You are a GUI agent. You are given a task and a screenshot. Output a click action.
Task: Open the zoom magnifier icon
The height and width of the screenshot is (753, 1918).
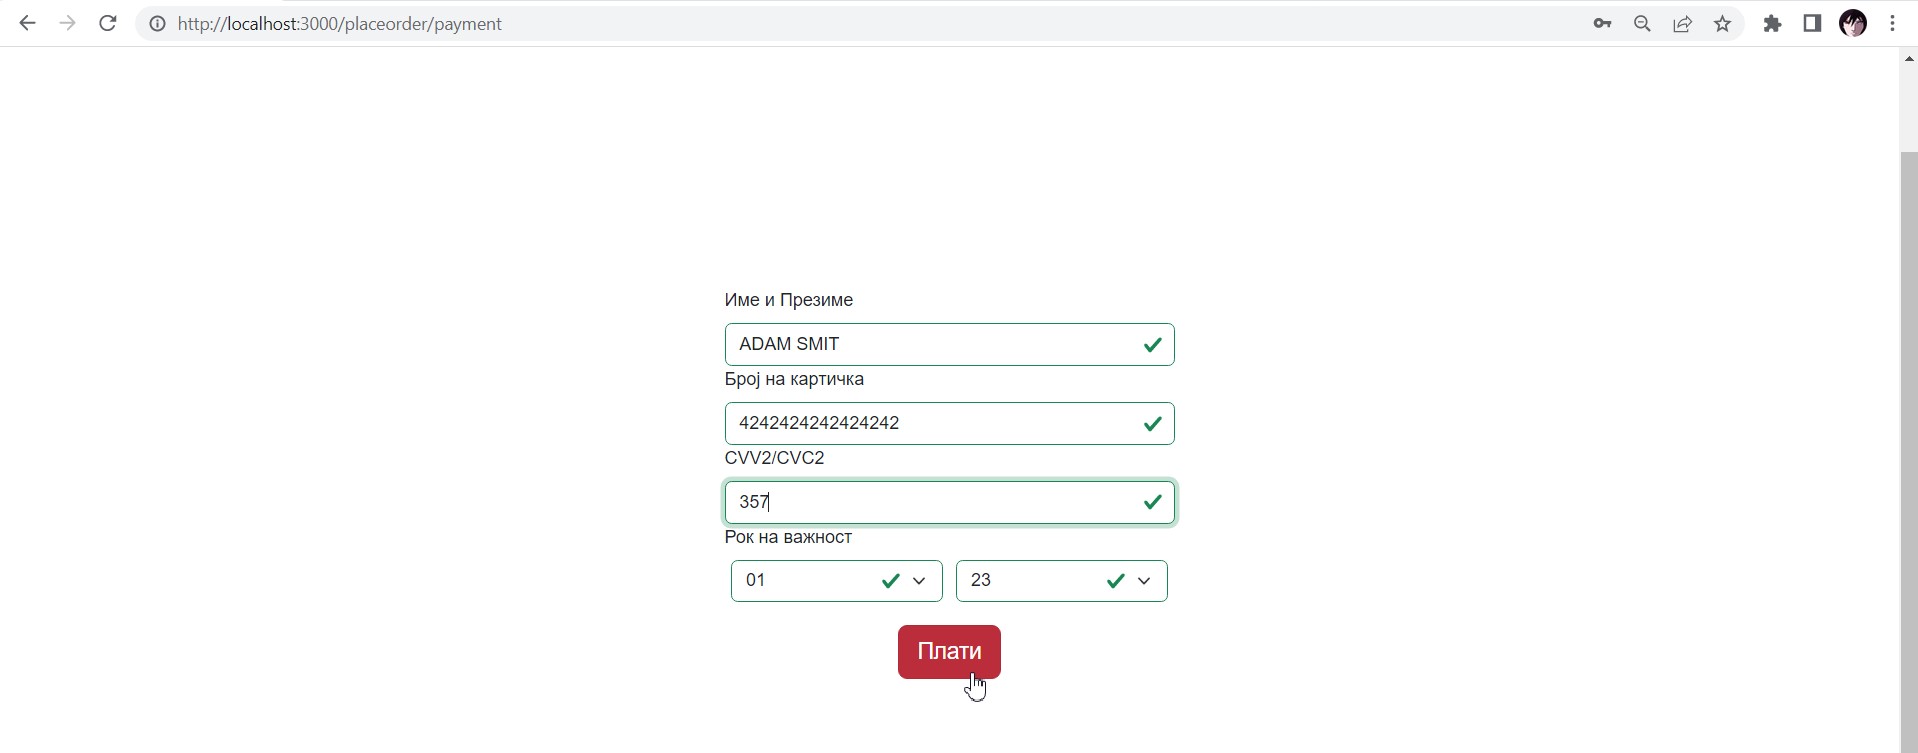pyautogui.click(x=1642, y=24)
